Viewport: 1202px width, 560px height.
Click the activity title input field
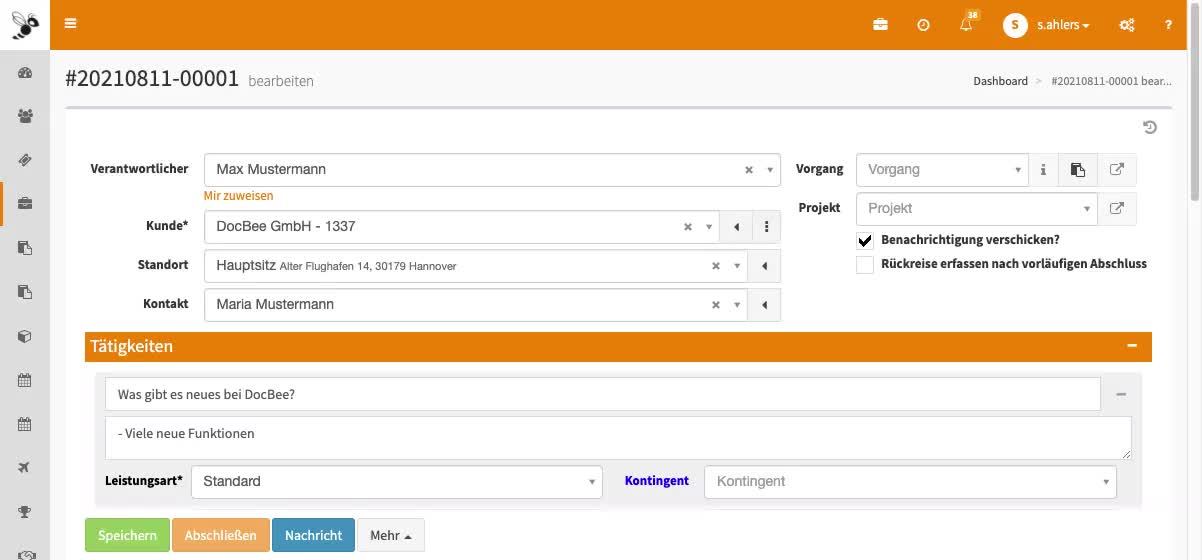click(x=602, y=394)
